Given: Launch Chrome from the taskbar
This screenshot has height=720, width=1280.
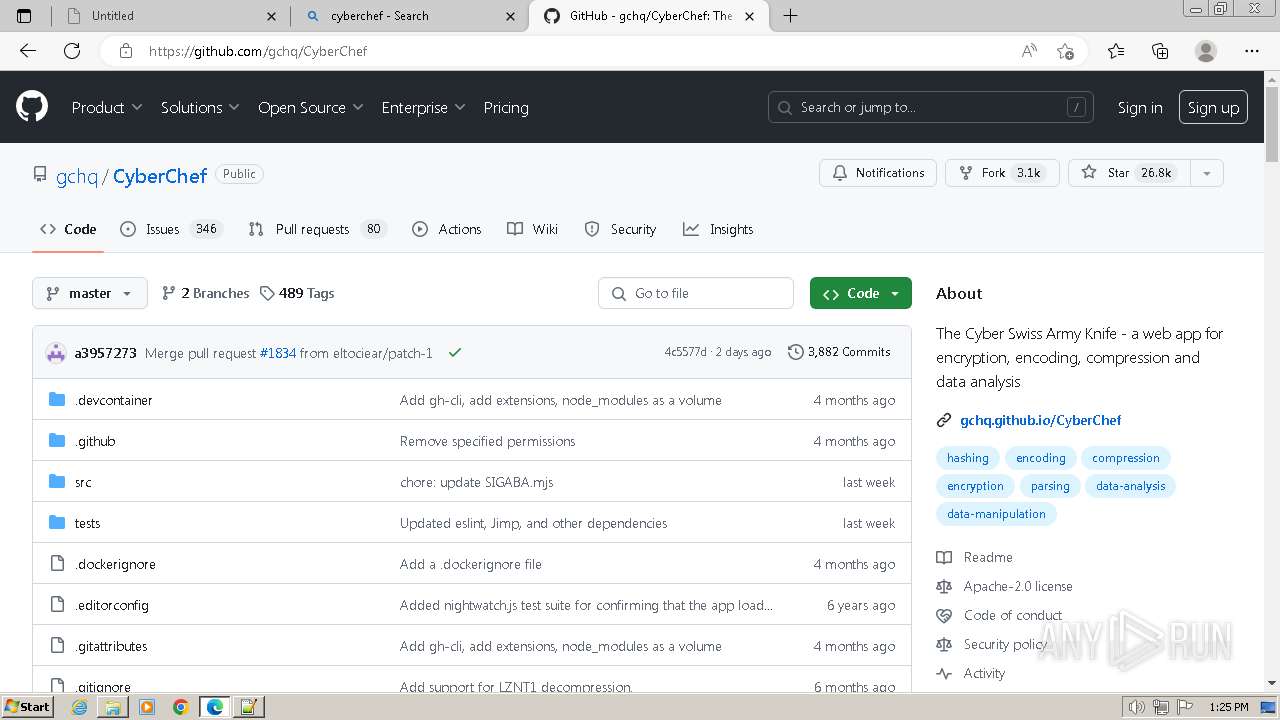Looking at the screenshot, I should 180,707.
